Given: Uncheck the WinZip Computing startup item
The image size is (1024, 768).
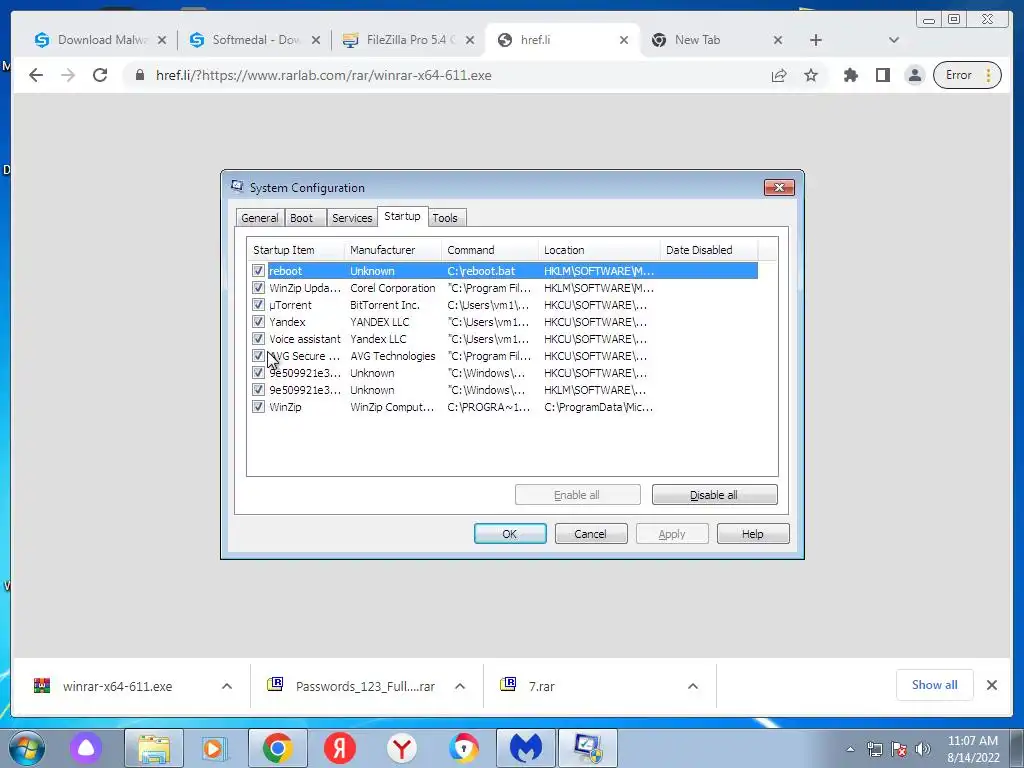Looking at the screenshot, I should (x=258, y=406).
